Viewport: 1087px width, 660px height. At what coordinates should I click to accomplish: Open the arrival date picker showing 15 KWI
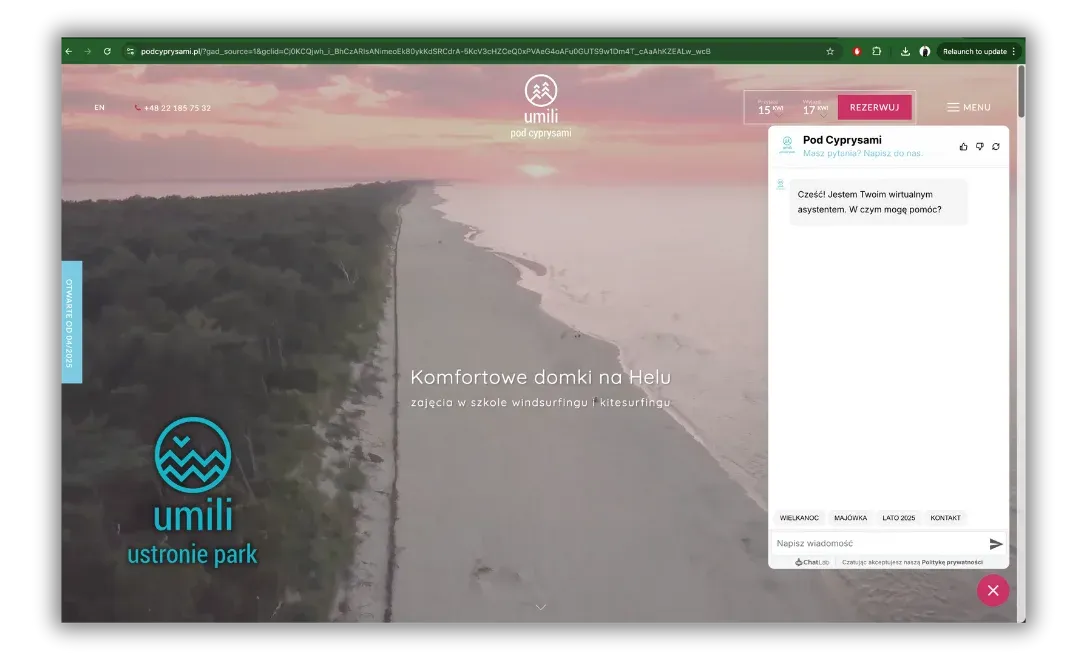pyautogui.click(x=770, y=108)
